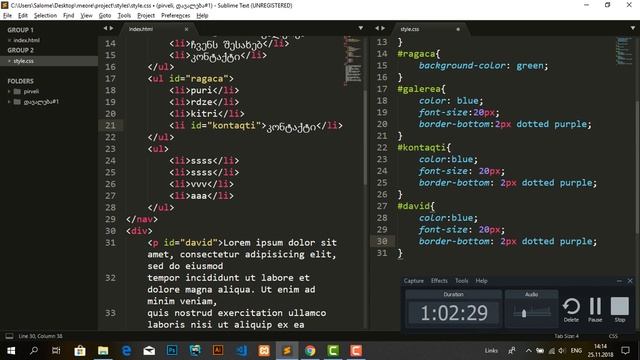Open XAMPP from taskbar
Viewport: 640px width, 360px height.
(264, 351)
